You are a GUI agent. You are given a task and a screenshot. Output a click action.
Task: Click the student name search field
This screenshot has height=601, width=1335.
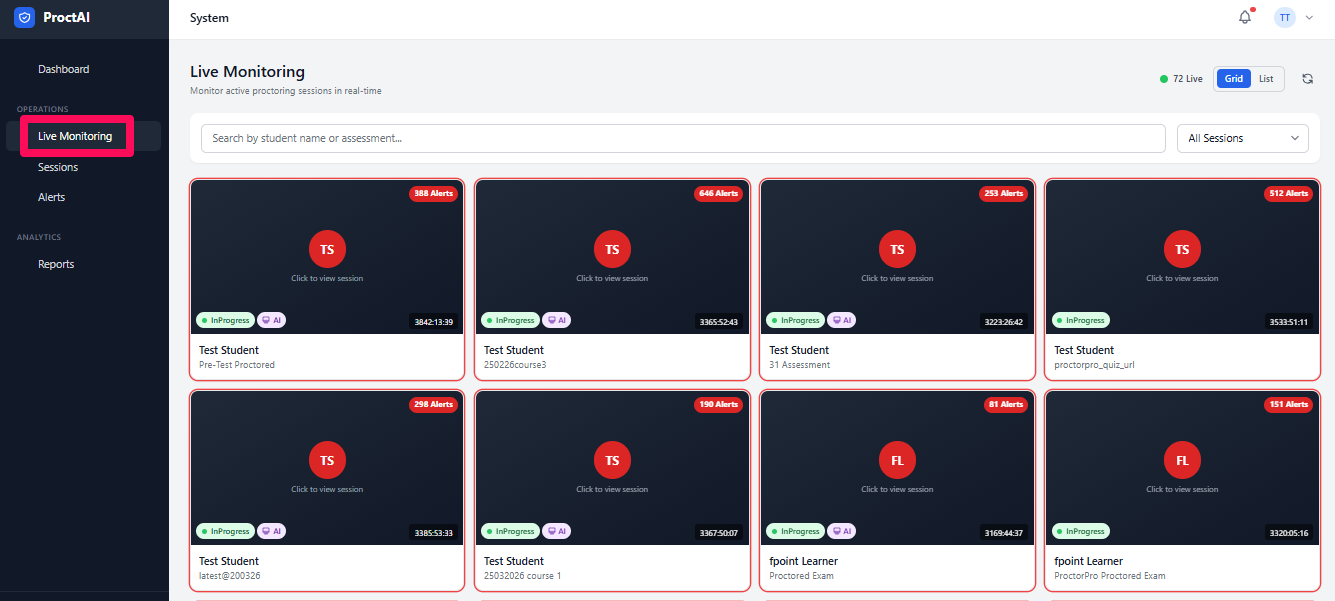(683, 138)
